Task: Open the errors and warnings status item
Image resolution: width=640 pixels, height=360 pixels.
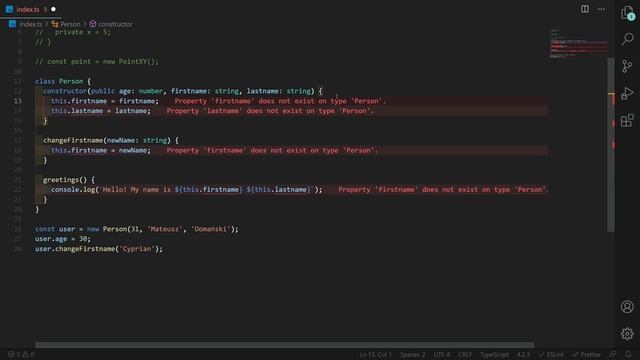Action: click(x=21, y=354)
